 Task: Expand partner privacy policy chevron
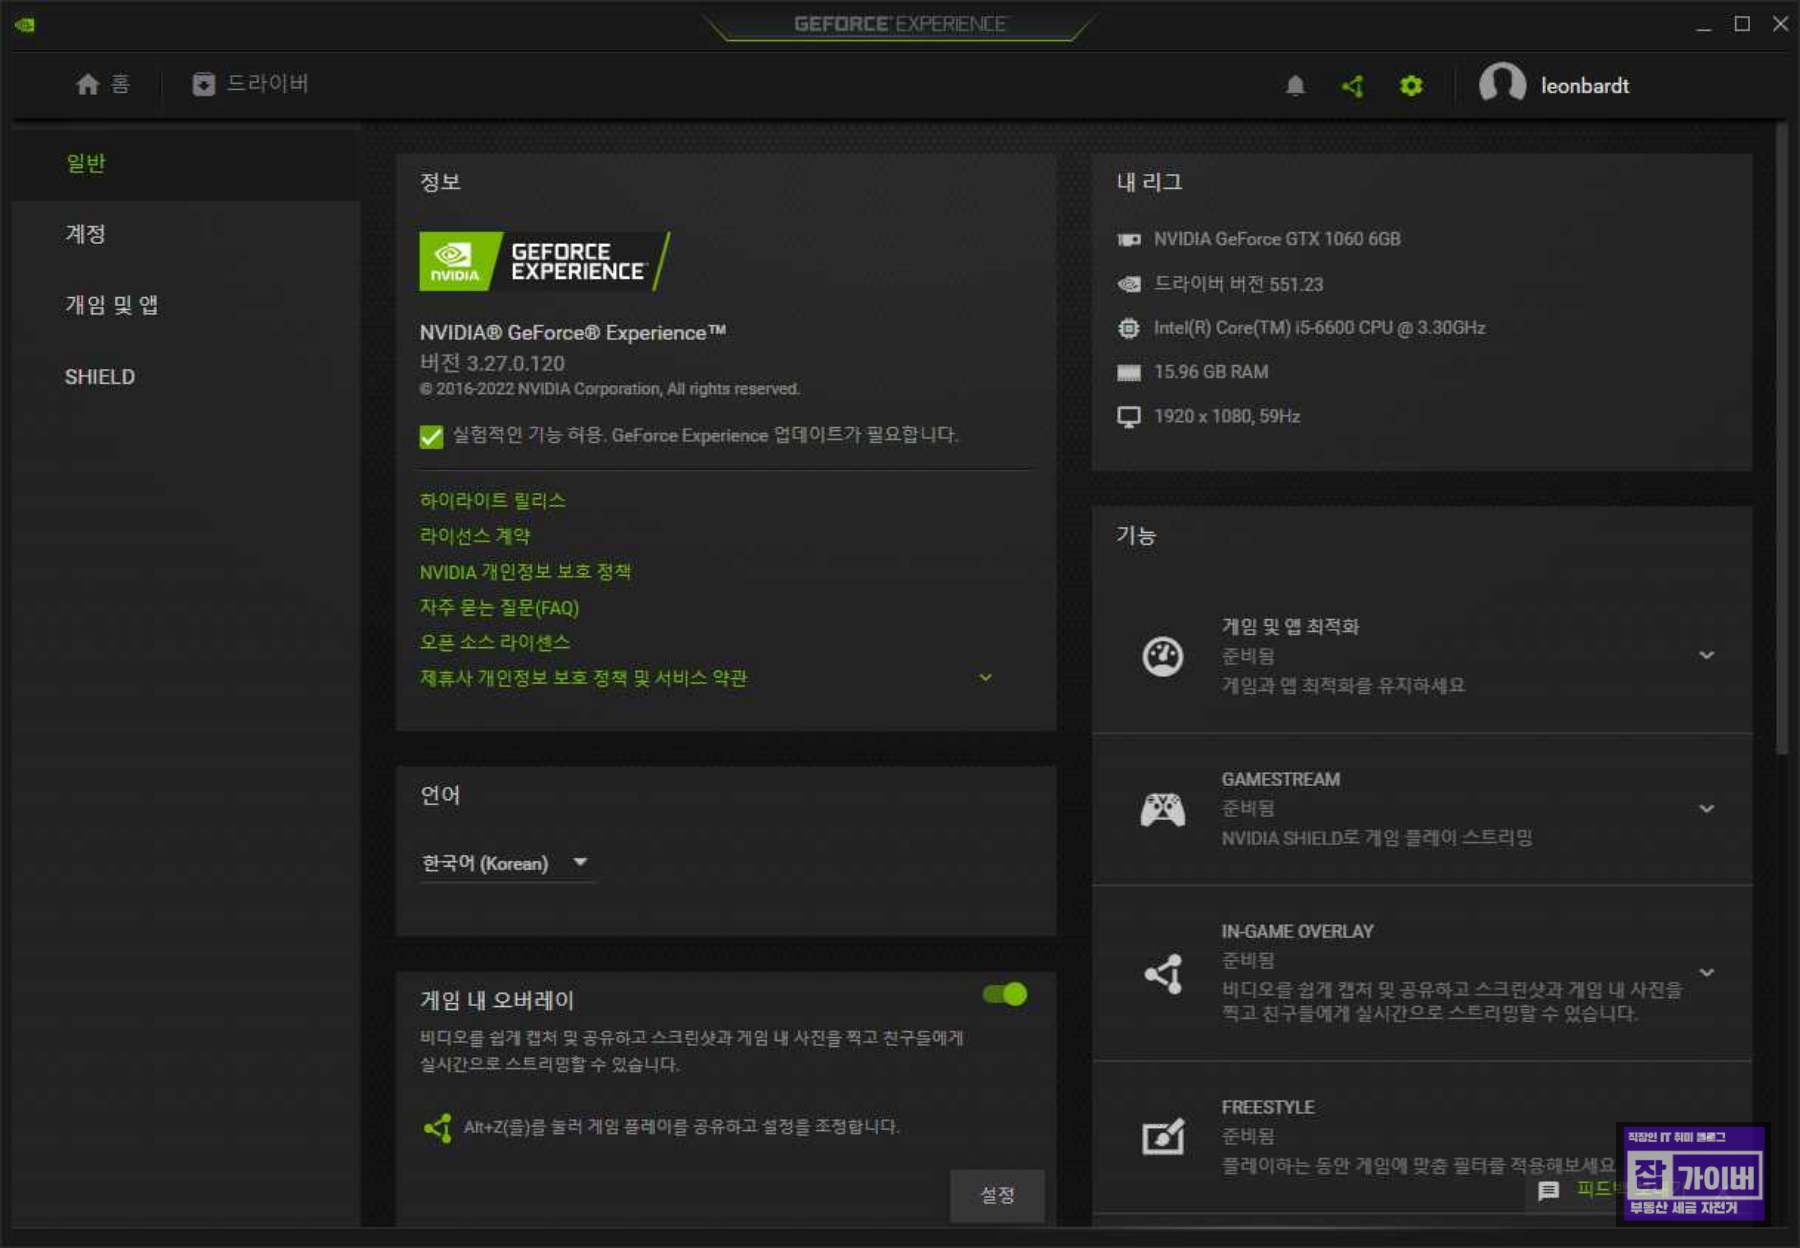pyautogui.click(x=985, y=677)
